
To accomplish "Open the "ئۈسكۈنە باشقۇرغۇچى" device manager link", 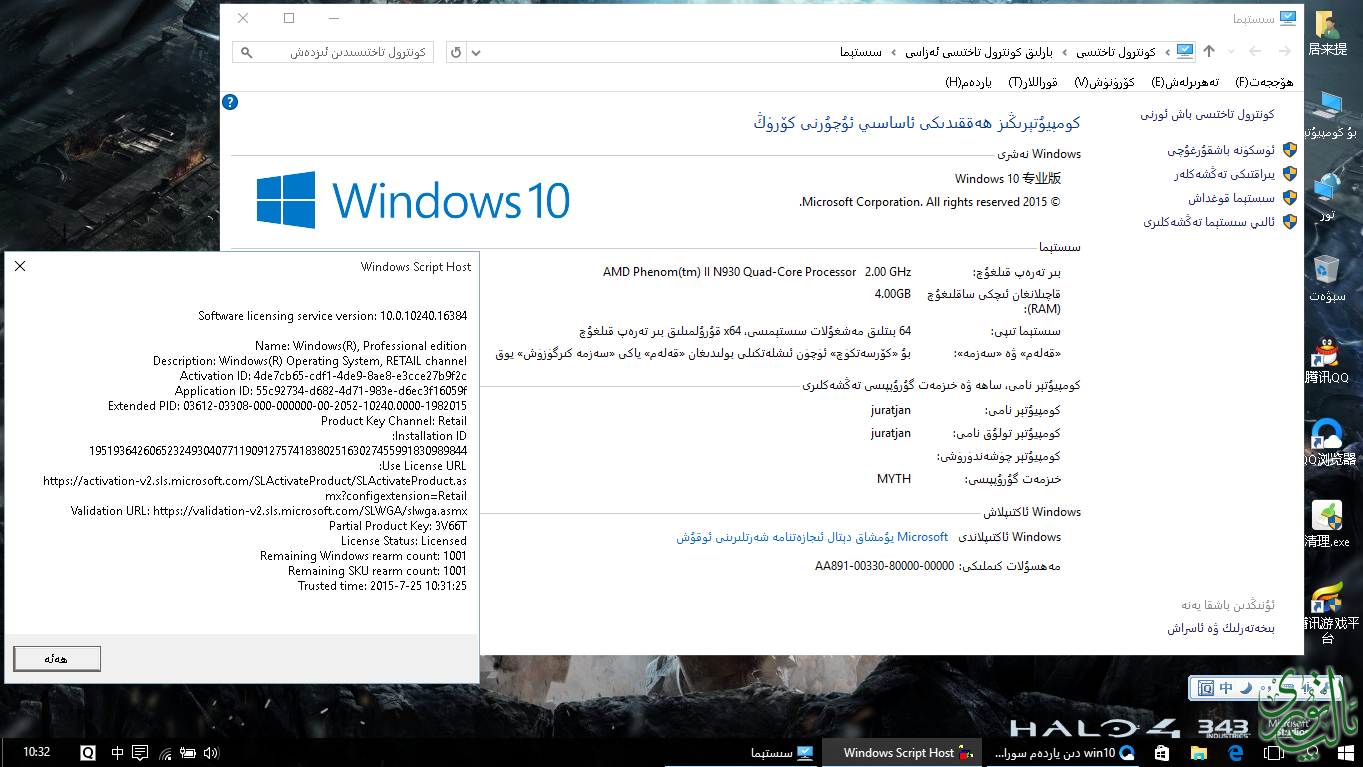I will [1221, 150].
